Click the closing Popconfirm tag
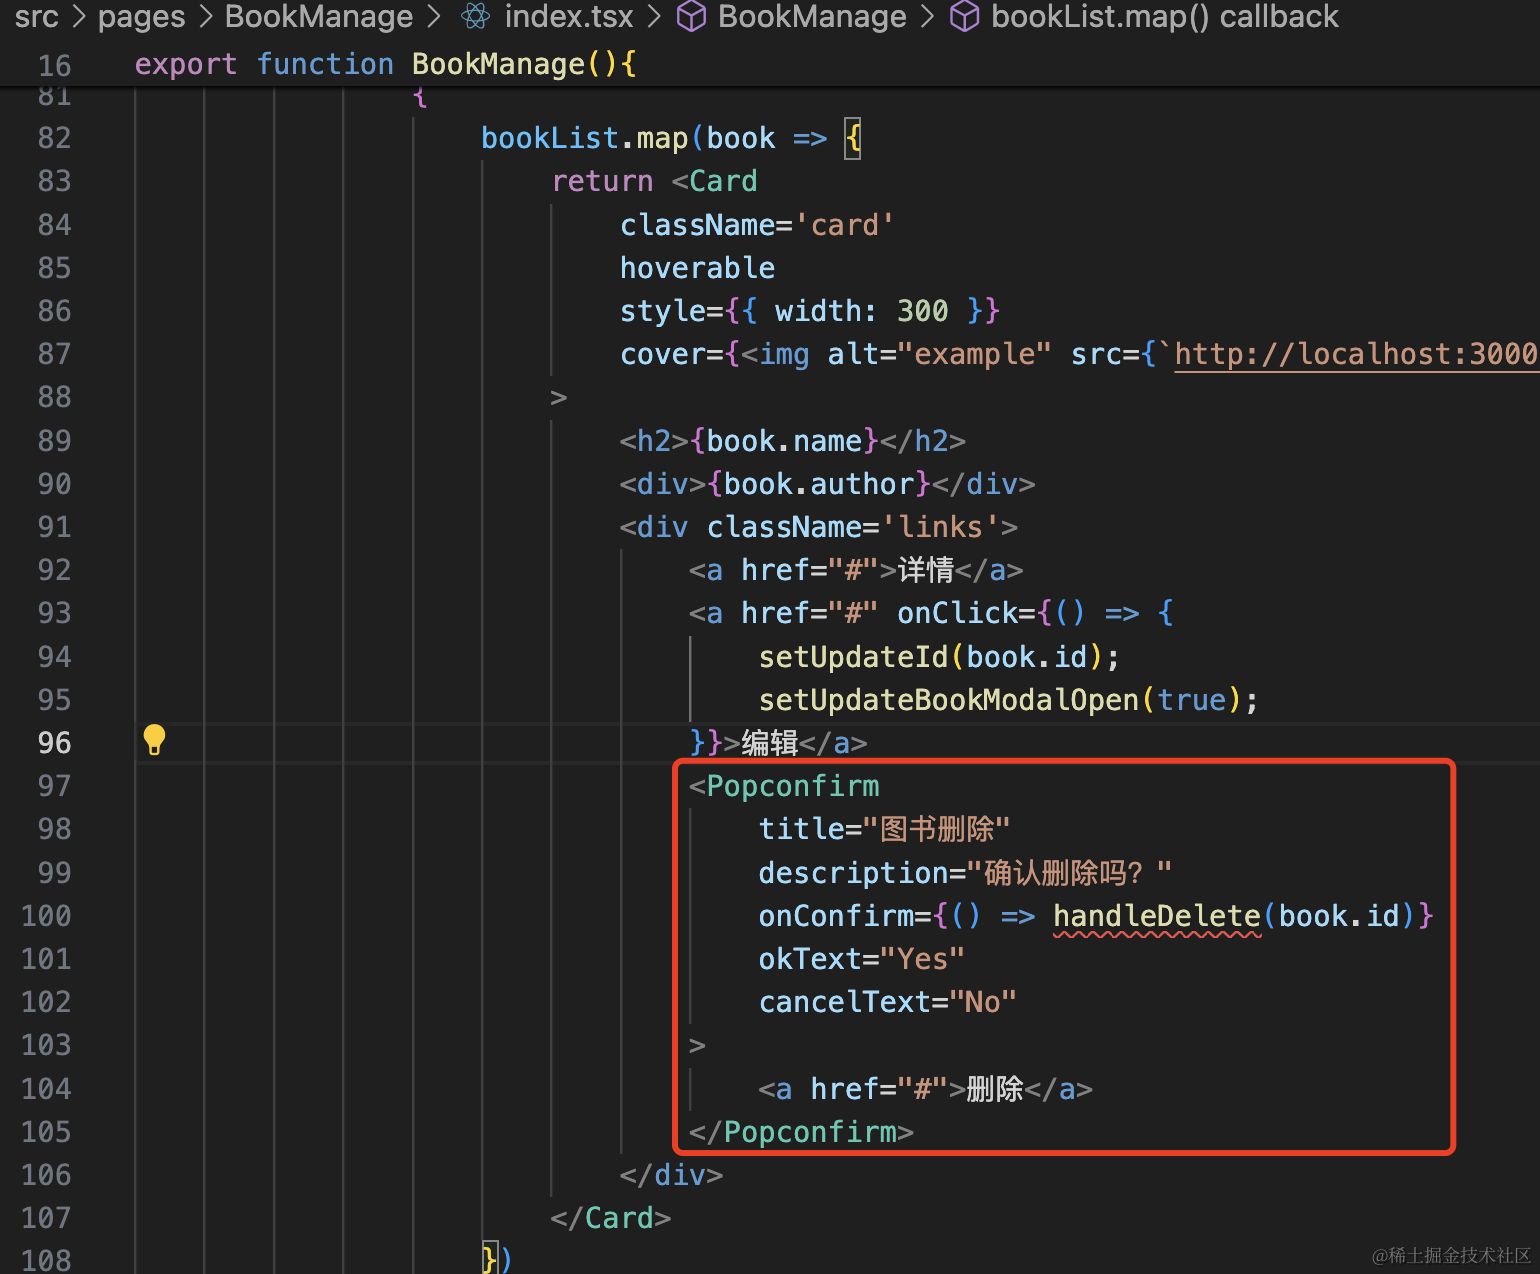The image size is (1540, 1274). click(x=809, y=1132)
